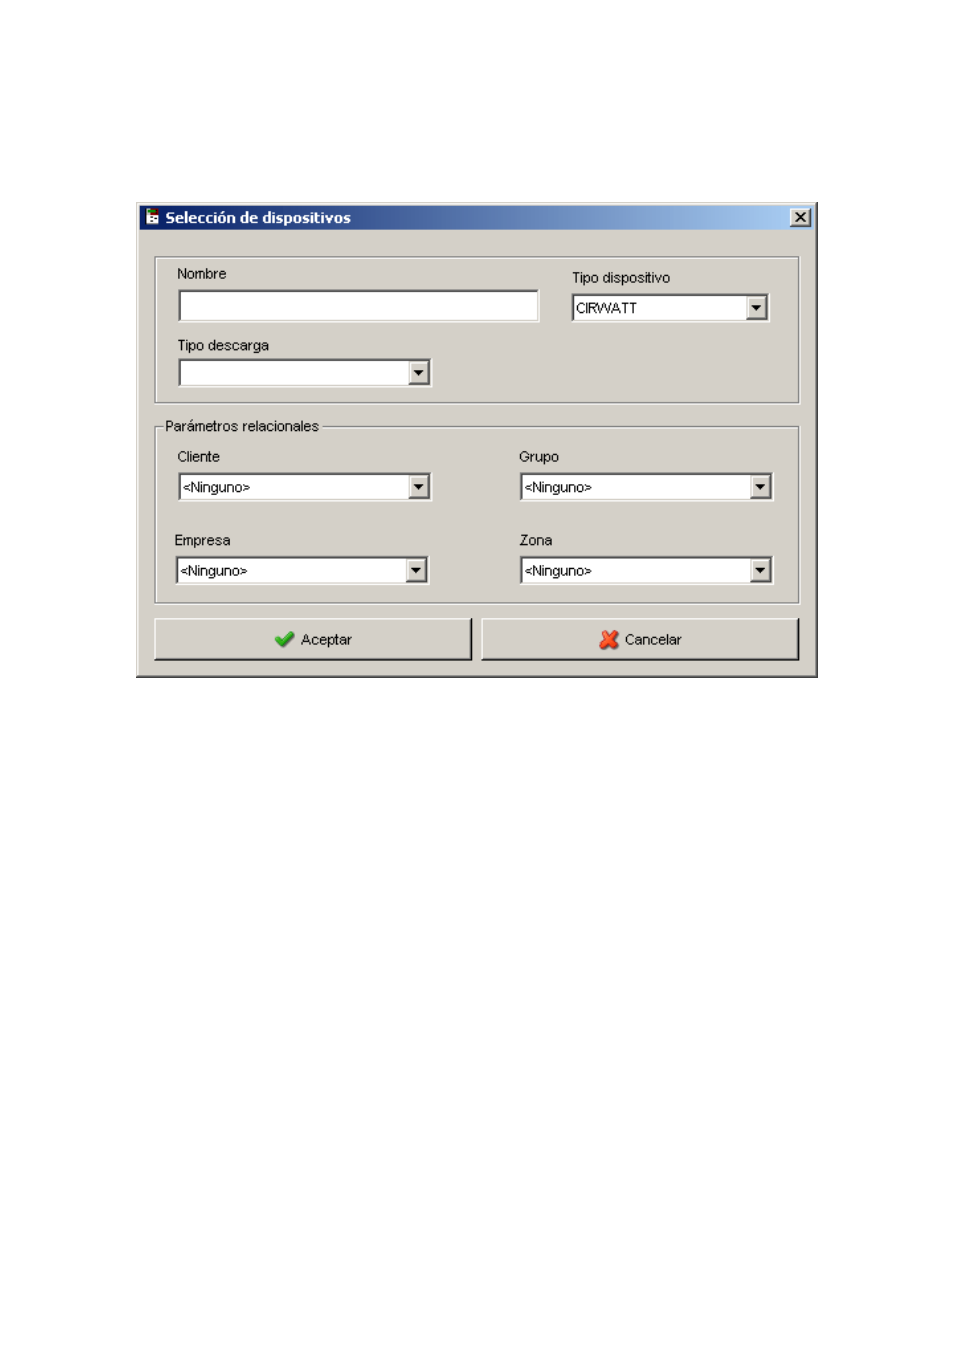Viewport: 954px width, 1350px height.
Task: Open the Empresa dropdown arrow
Action: pos(416,570)
